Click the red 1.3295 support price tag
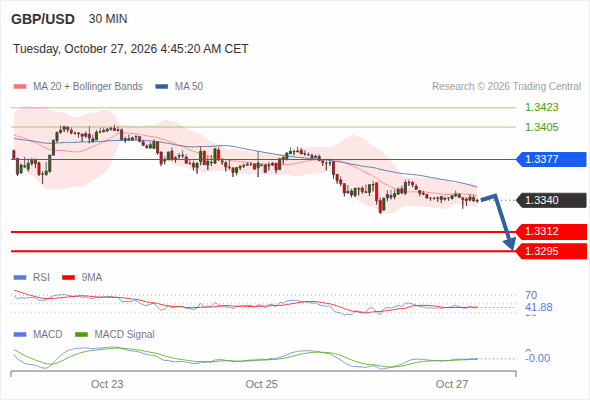 tap(551, 251)
